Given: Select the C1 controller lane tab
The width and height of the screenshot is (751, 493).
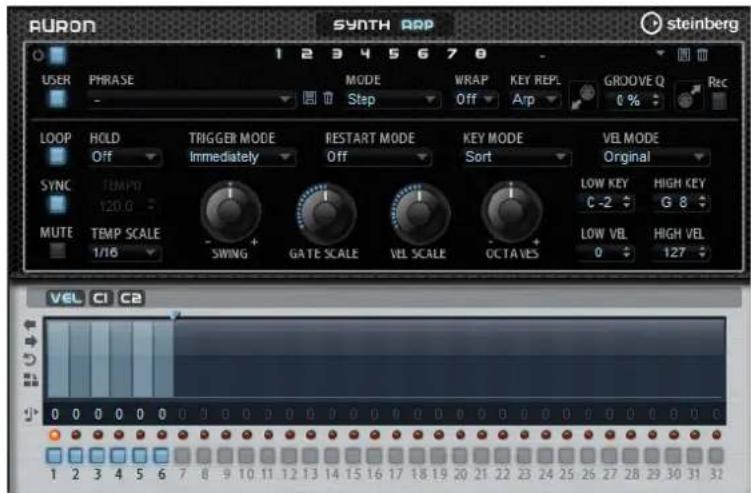Looking at the screenshot, I should (101, 298).
